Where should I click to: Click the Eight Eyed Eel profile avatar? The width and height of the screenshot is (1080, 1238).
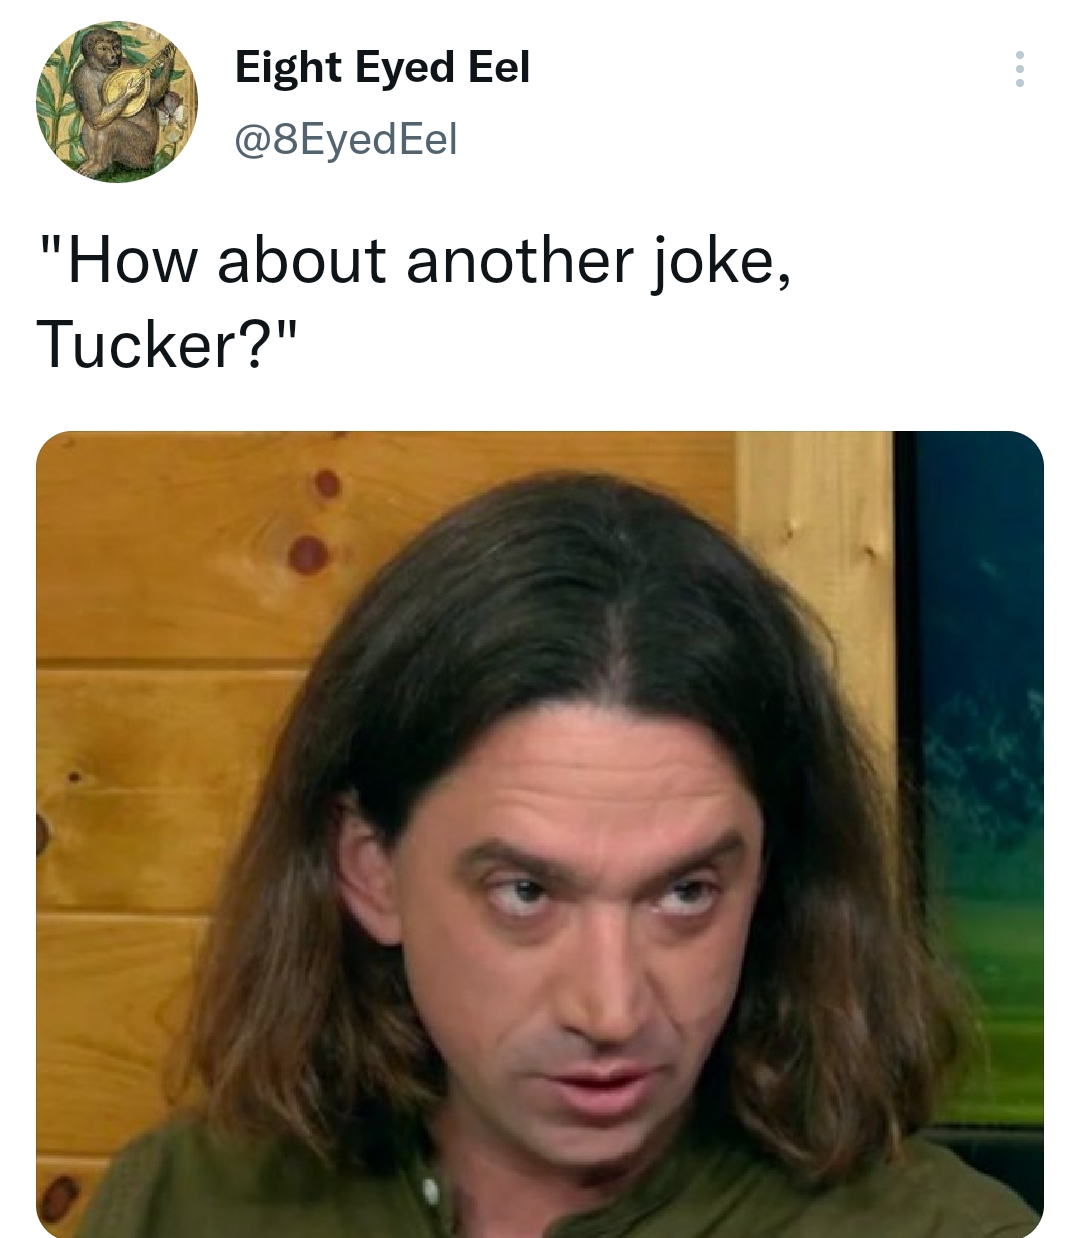tap(117, 102)
